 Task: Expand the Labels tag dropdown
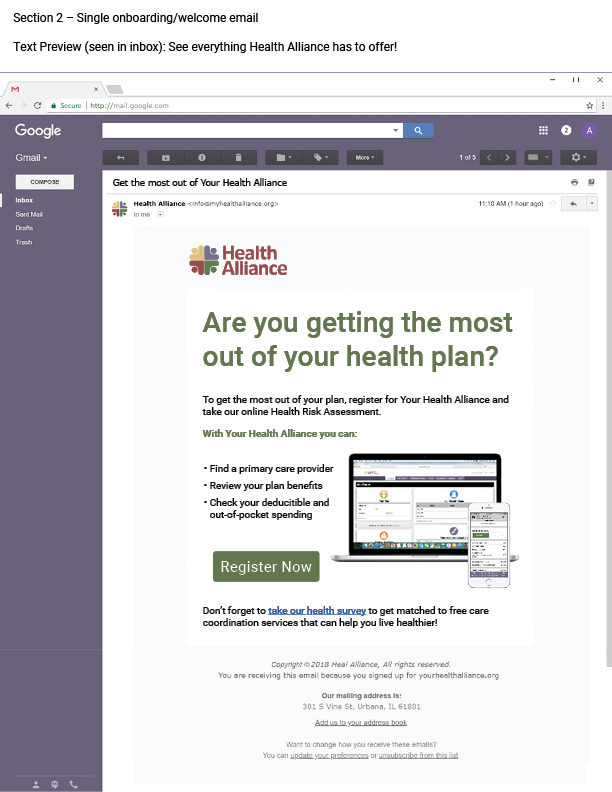tap(319, 158)
